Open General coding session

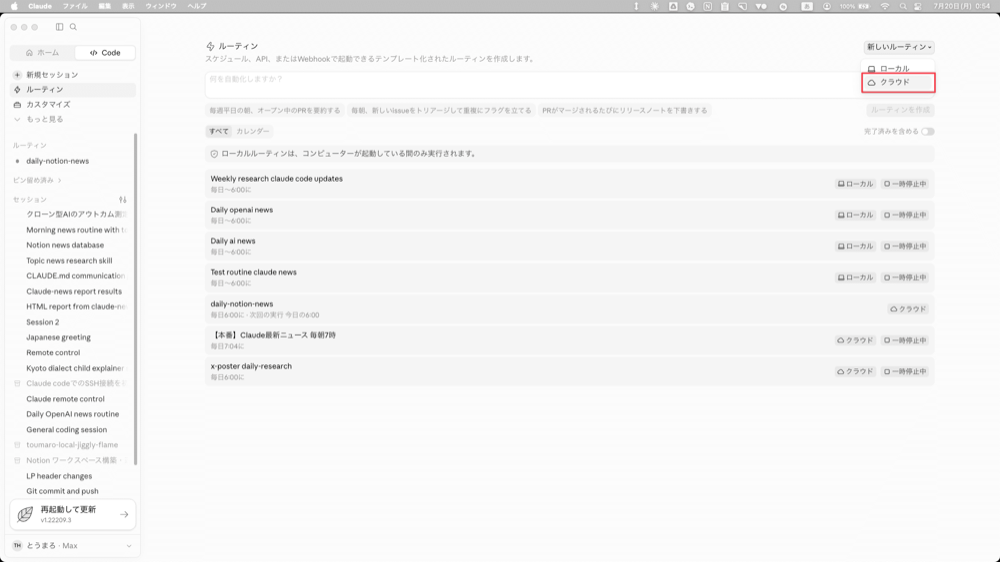point(66,430)
